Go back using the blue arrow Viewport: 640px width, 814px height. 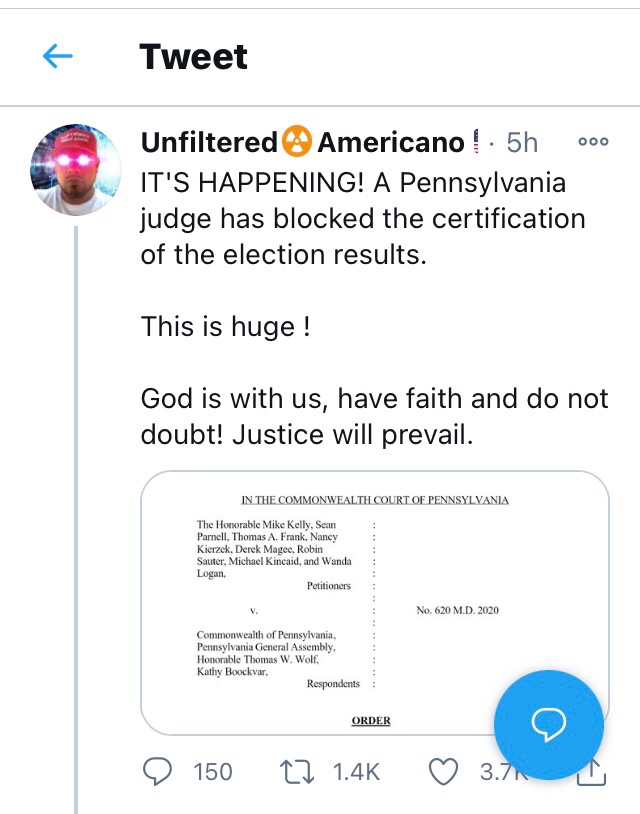58,57
